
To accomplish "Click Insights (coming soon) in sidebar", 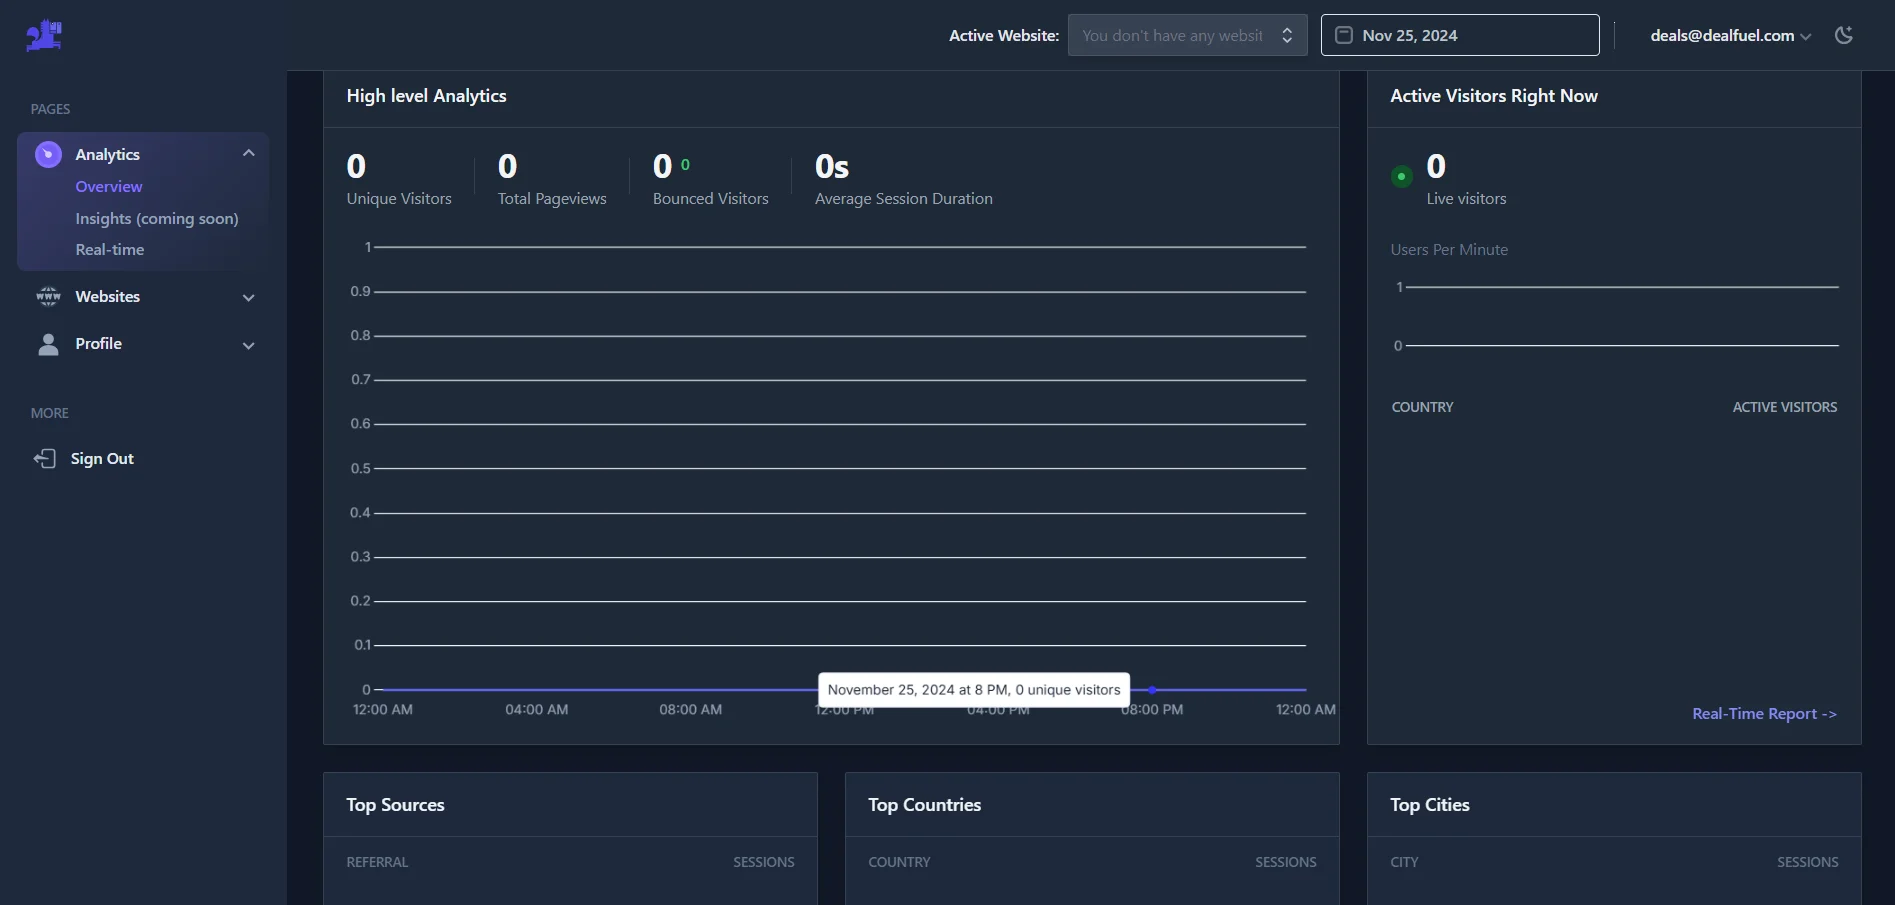I will (157, 218).
